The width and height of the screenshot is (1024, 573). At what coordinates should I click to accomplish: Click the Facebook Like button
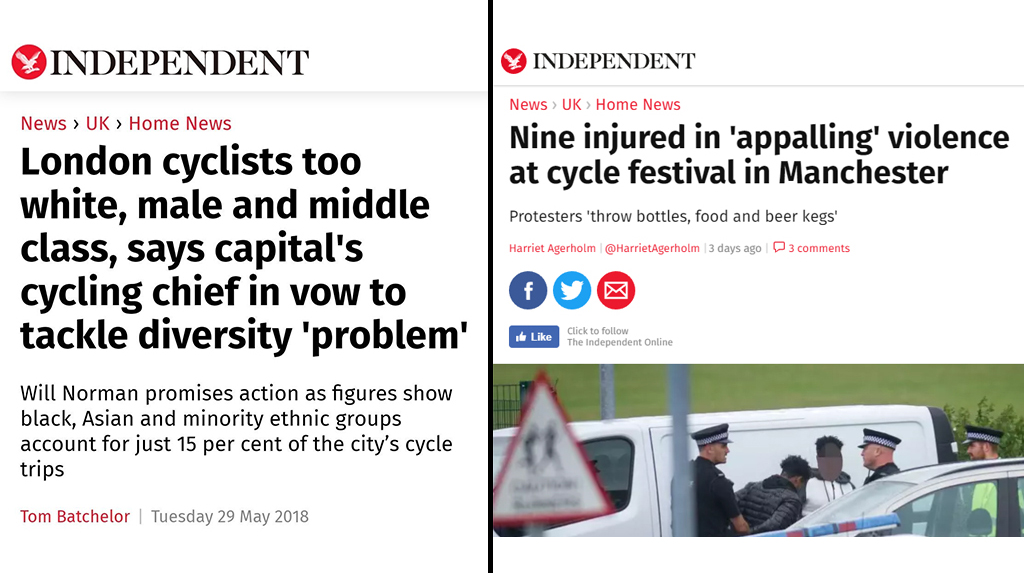point(534,336)
